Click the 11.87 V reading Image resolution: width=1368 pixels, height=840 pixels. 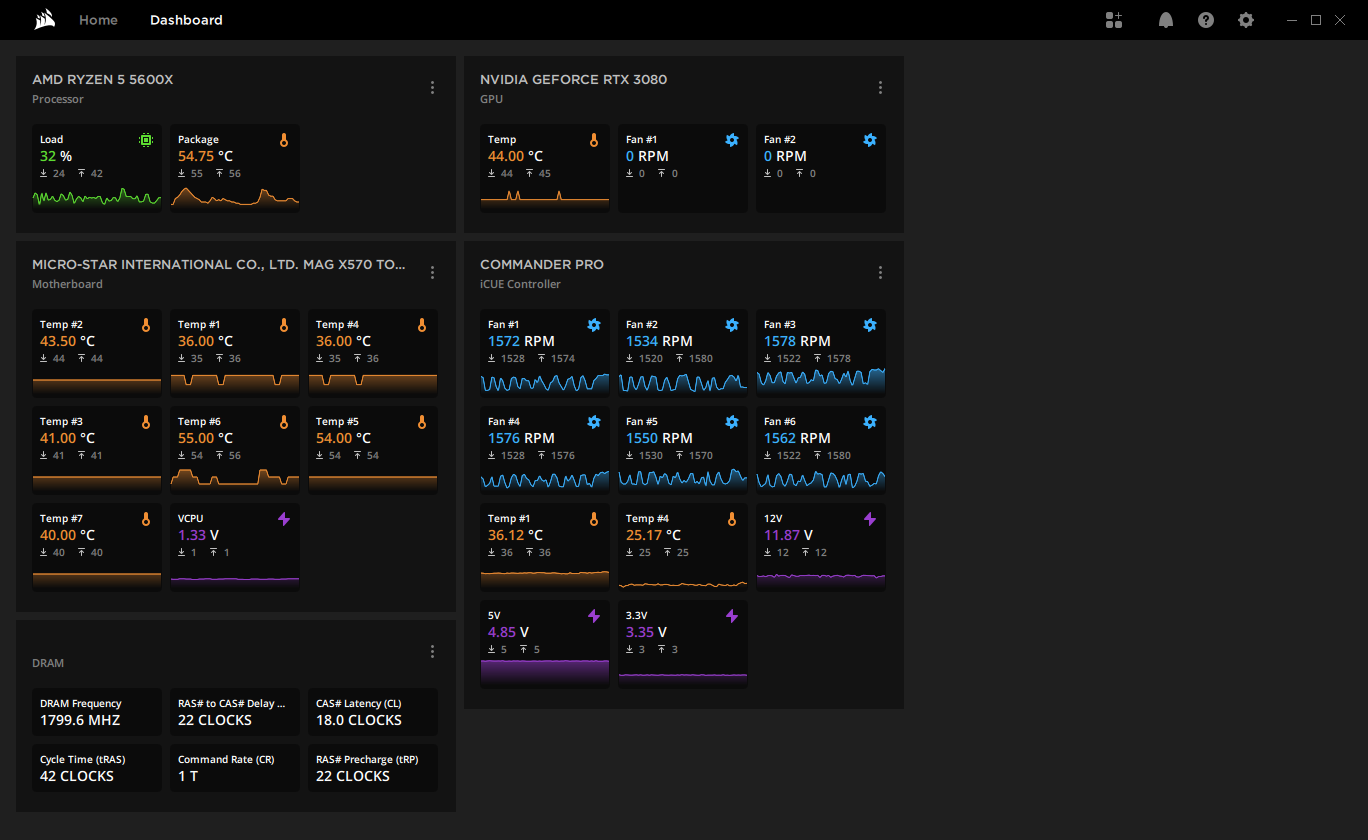click(789, 535)
